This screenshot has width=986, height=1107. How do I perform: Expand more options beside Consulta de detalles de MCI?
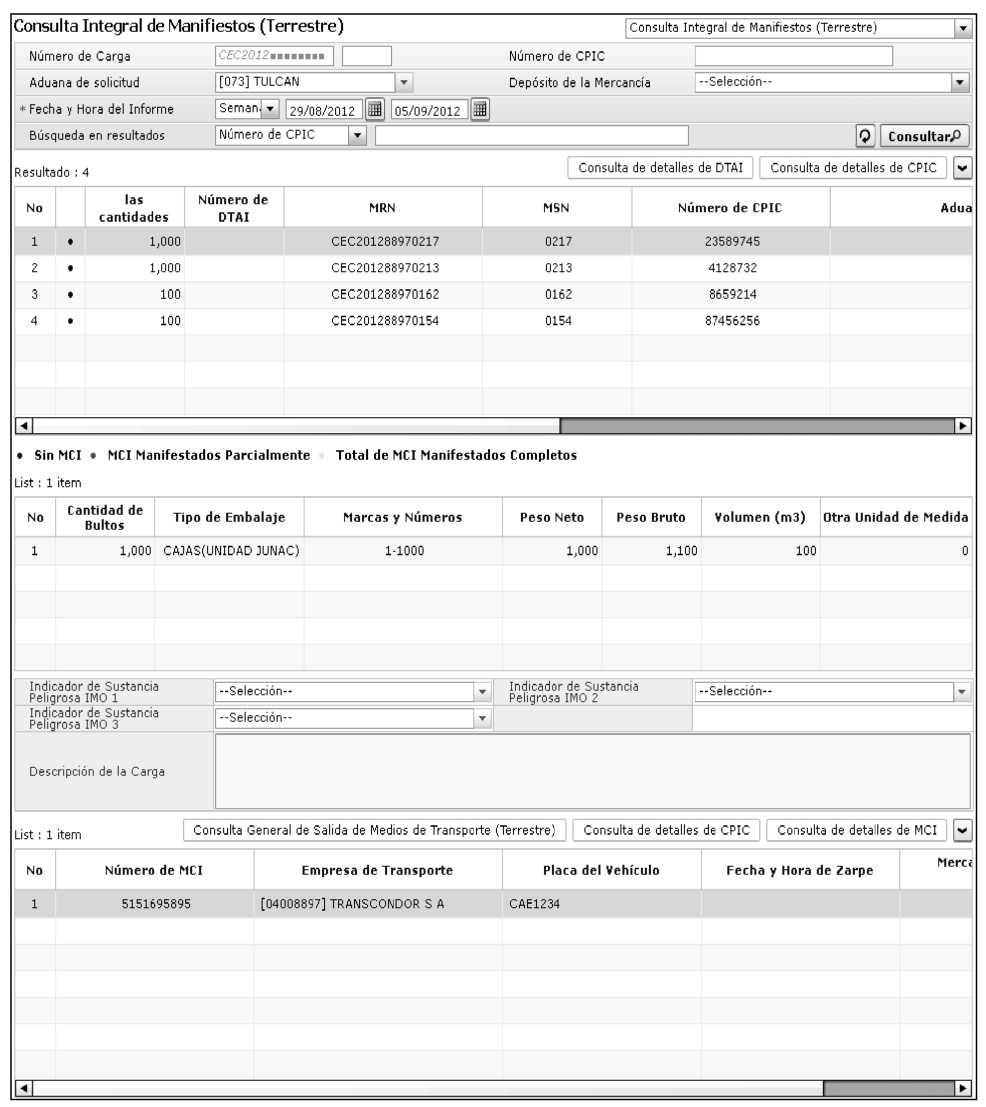click(963, 831)
